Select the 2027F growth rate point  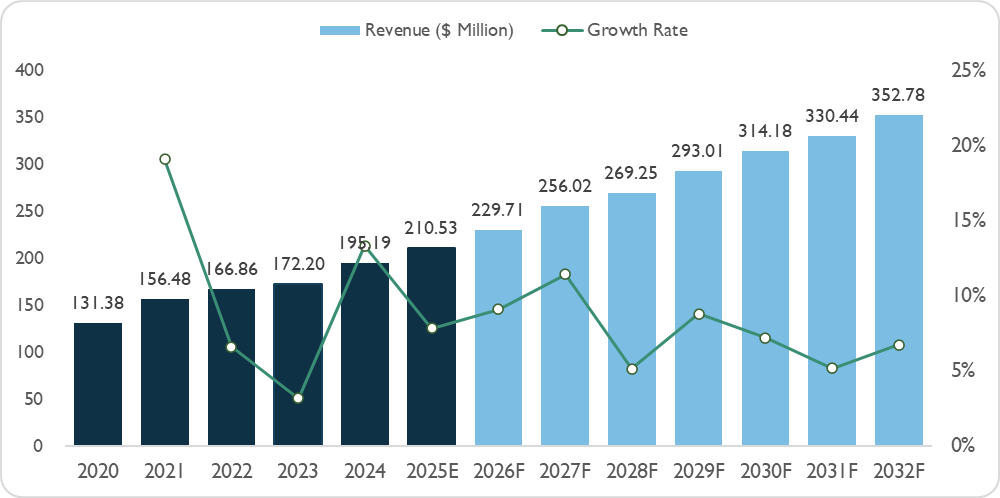pyautogui.click(x=565, y=274)
